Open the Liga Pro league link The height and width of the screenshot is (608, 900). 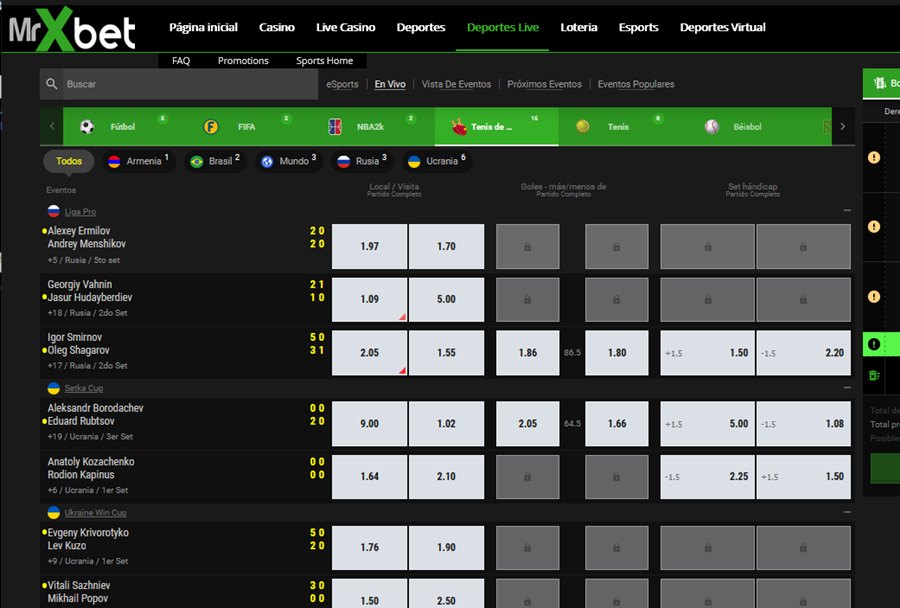(80, 211)
